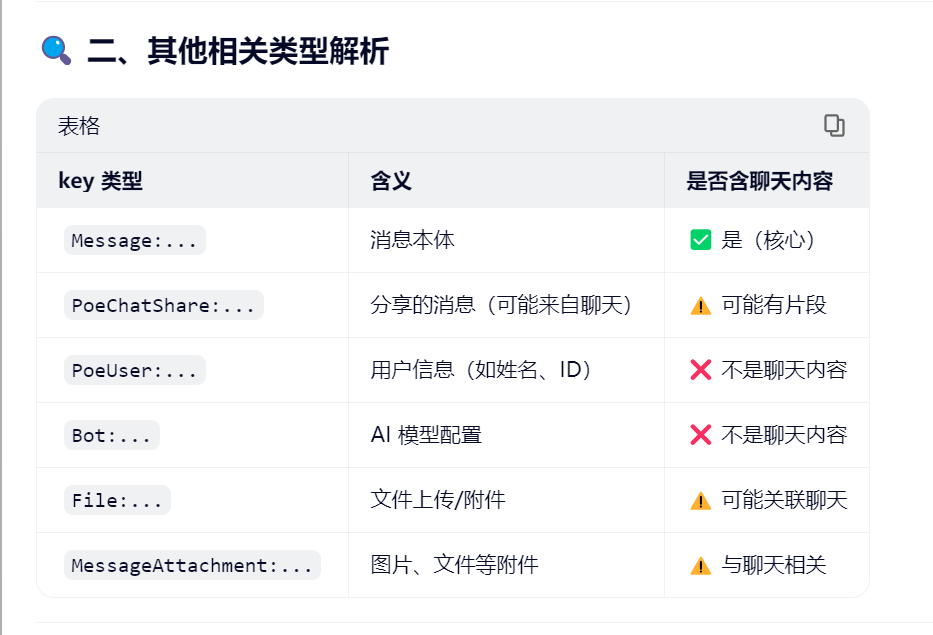The height and width of the screenshot is (635, 933).
Task: Click the Bot:... code tag
Action: 112,435
